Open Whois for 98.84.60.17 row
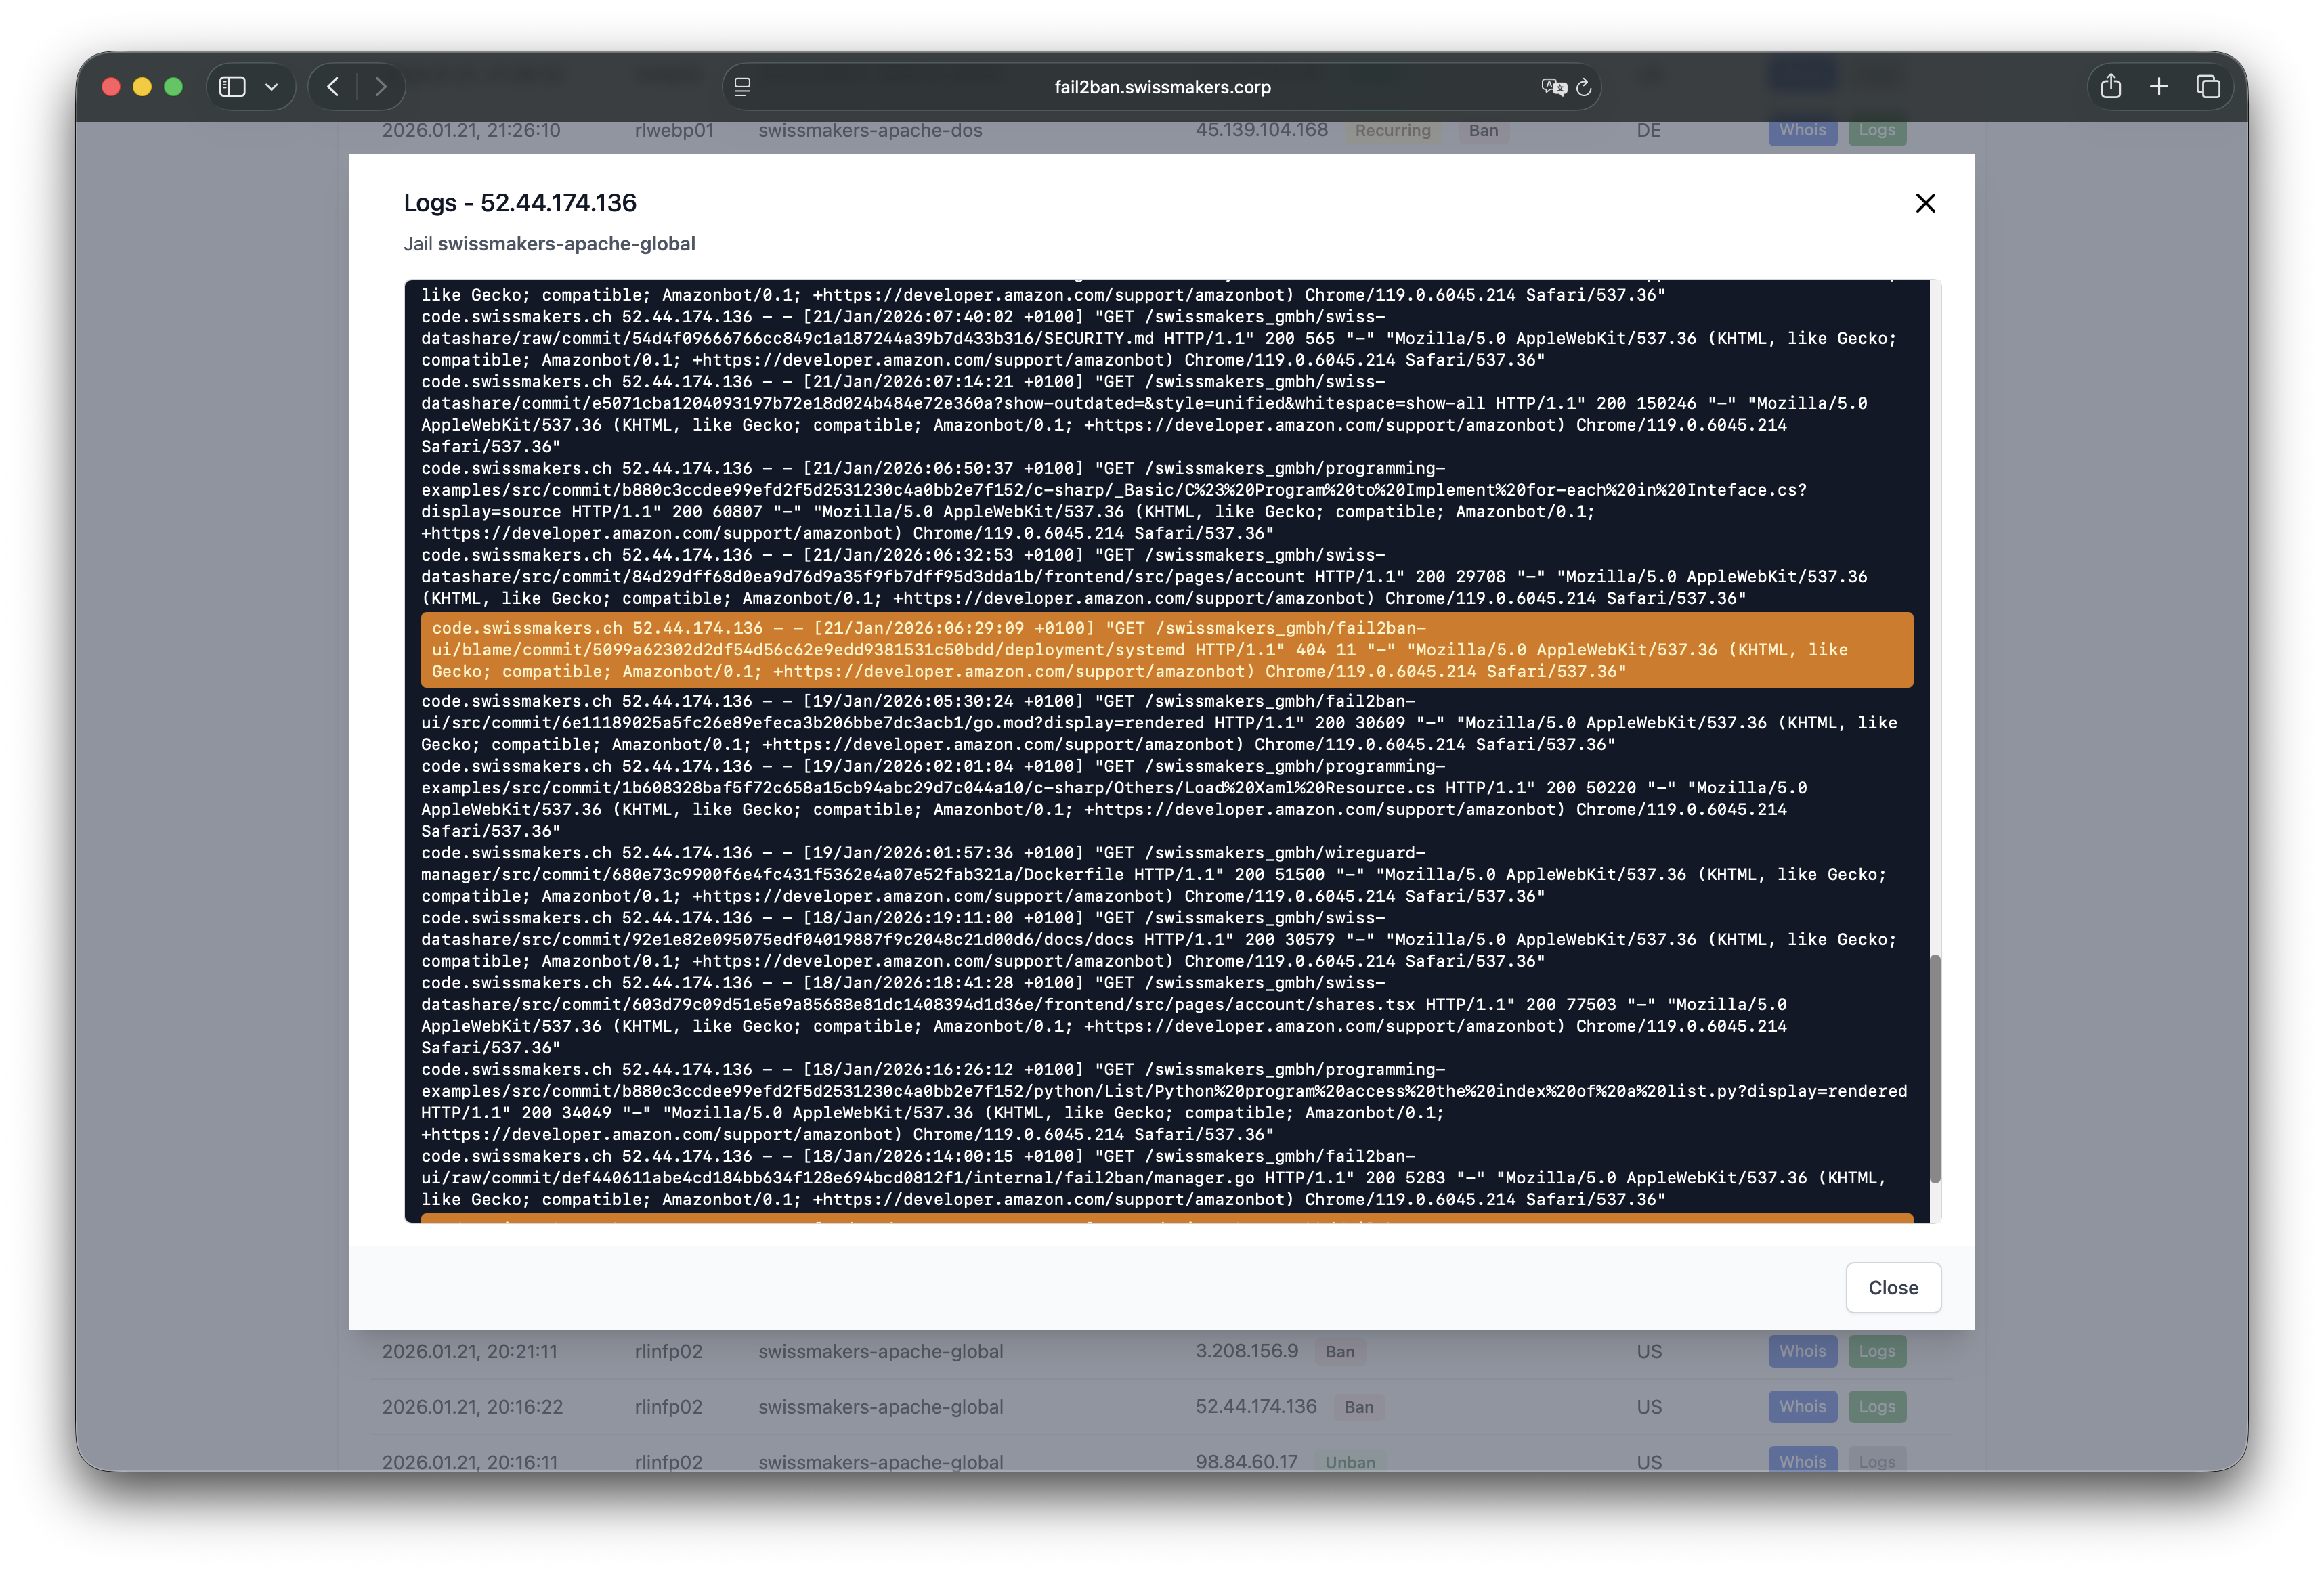The height and width of the screenshot is (1572, 2324). 1802,1460
